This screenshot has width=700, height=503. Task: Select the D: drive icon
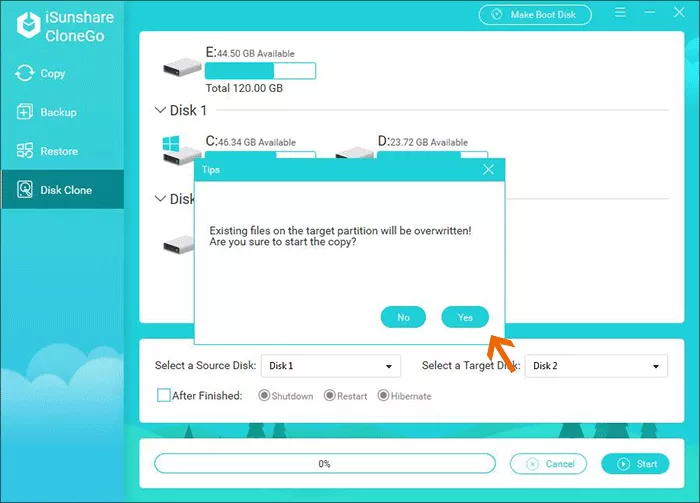click(x=354, y=153)
